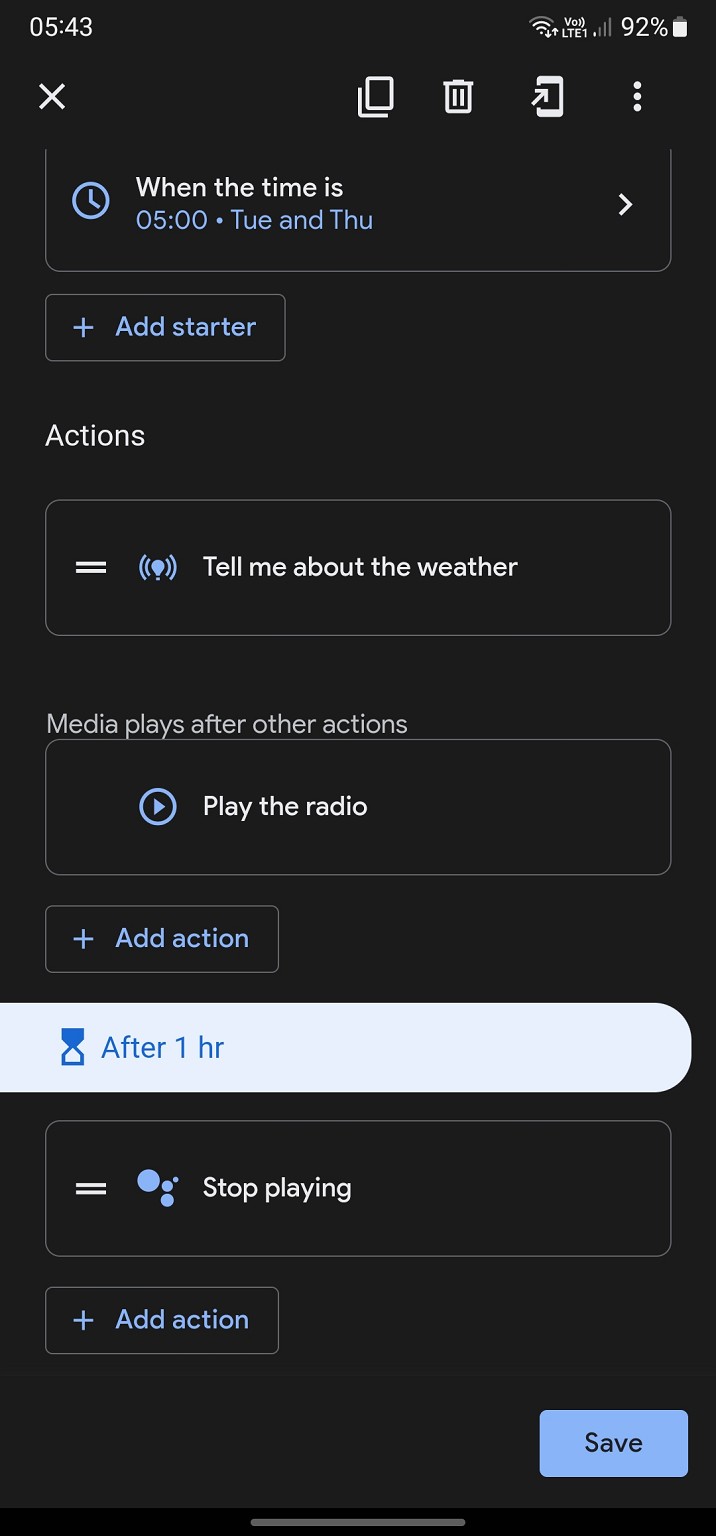Tap the play icon beside Play the radio
Image resolution: width=716 pixels, height=1536 pixels.
coord(158,807)
